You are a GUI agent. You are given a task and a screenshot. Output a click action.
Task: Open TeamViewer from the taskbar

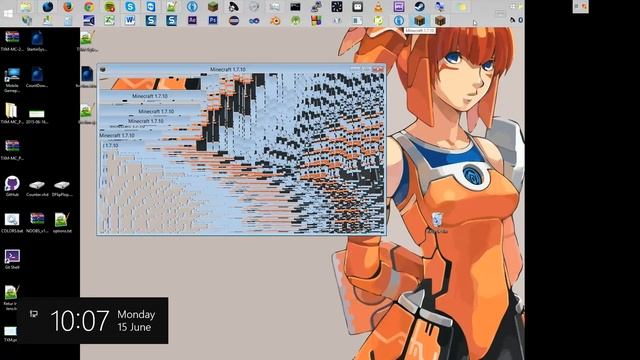(151, 7)
